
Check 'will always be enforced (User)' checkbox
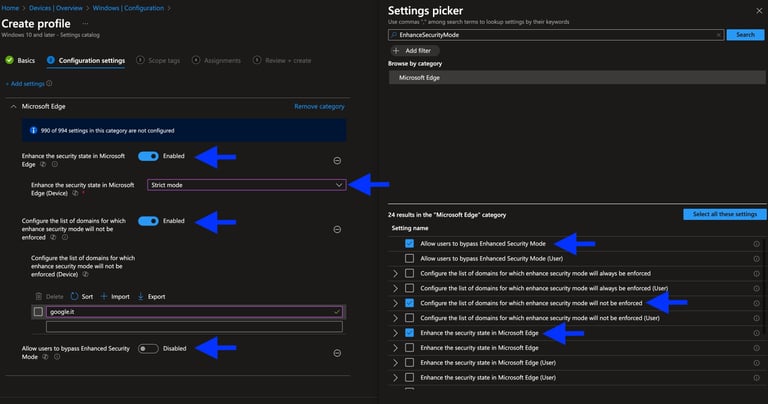[x=409, y=288]
